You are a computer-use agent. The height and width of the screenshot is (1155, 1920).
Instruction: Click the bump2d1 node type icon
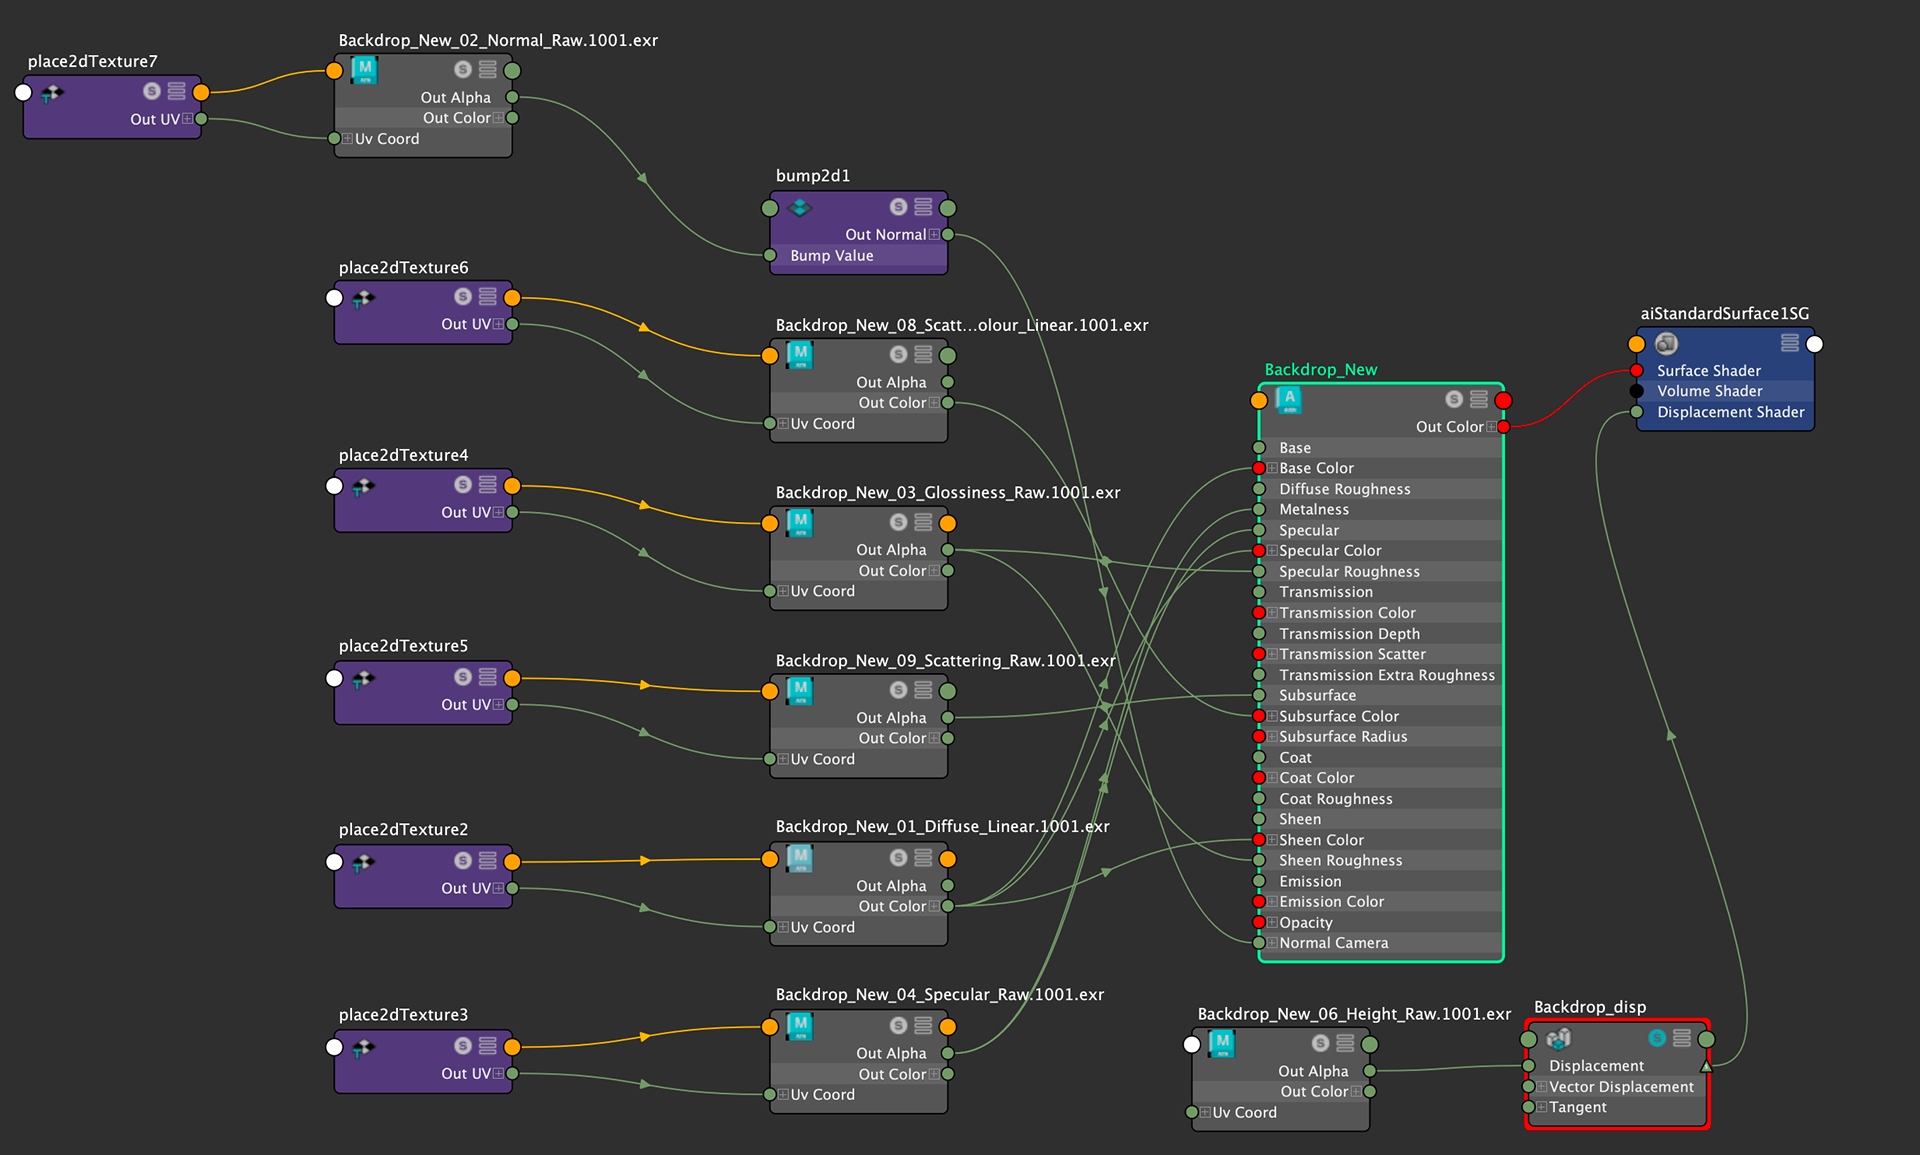point(800,208)
